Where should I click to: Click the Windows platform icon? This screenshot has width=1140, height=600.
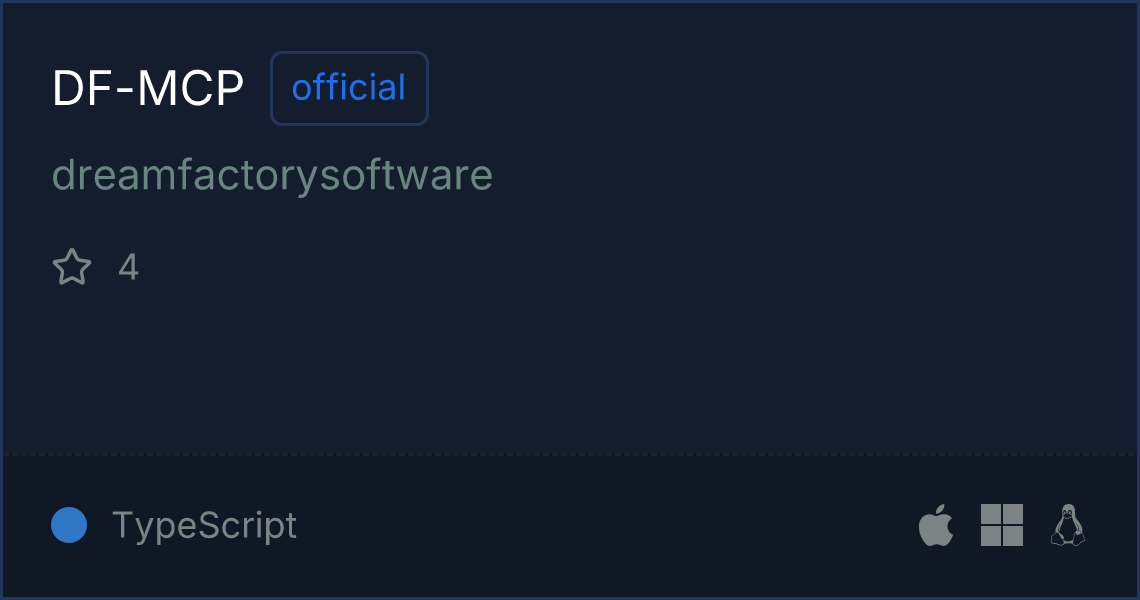(x=1002, y=525)
